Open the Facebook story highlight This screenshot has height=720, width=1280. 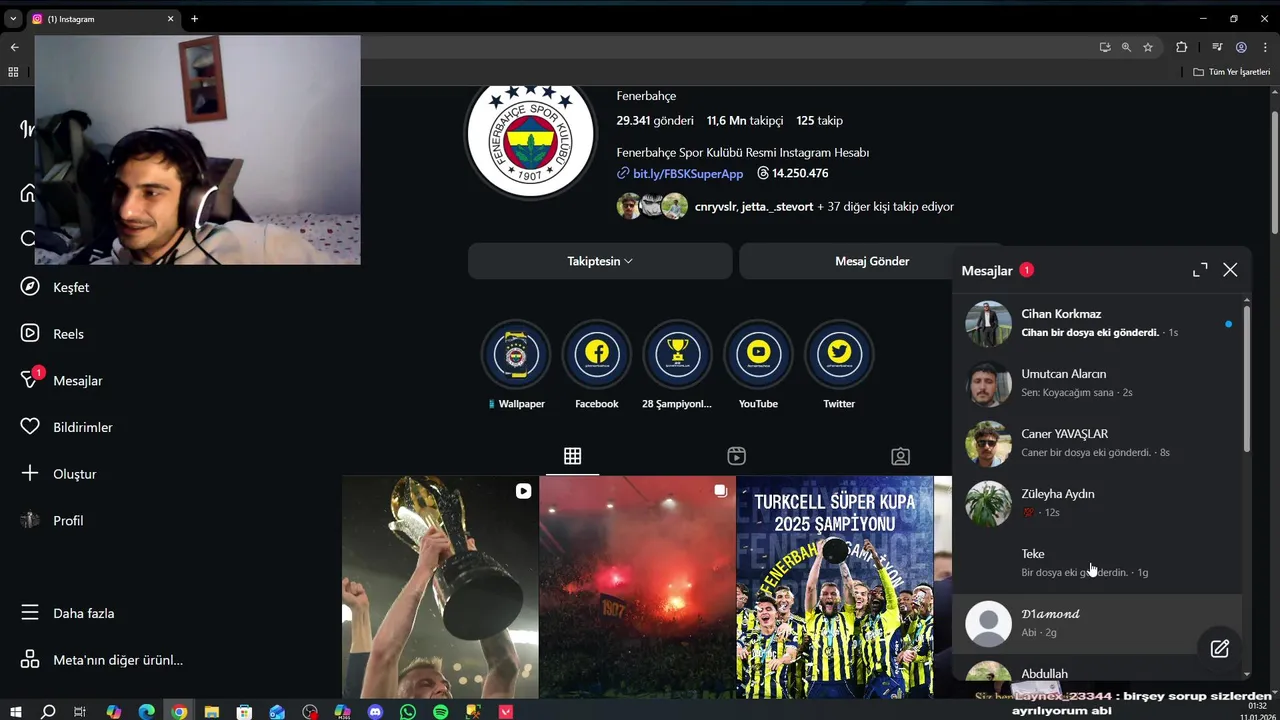pyautogui.click(x=597, y=354)
